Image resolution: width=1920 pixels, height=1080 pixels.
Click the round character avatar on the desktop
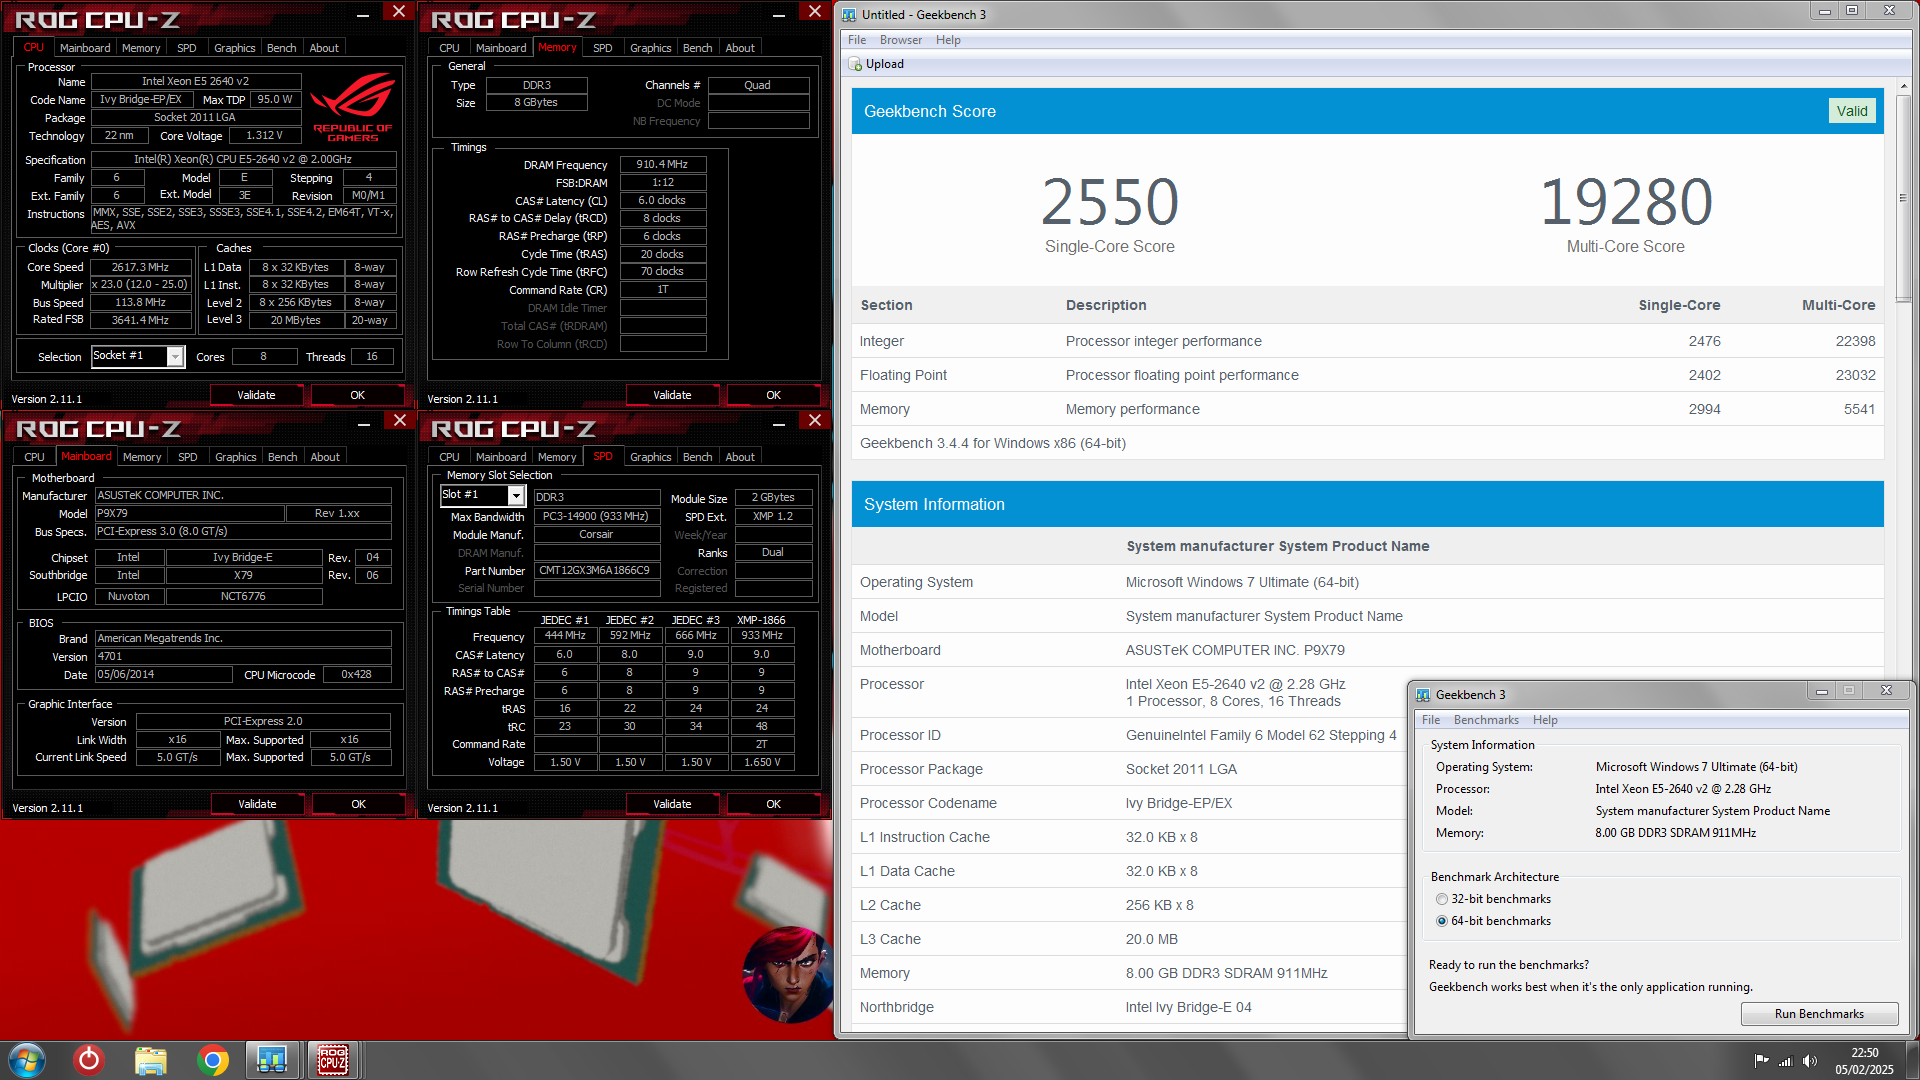[787, 974]
